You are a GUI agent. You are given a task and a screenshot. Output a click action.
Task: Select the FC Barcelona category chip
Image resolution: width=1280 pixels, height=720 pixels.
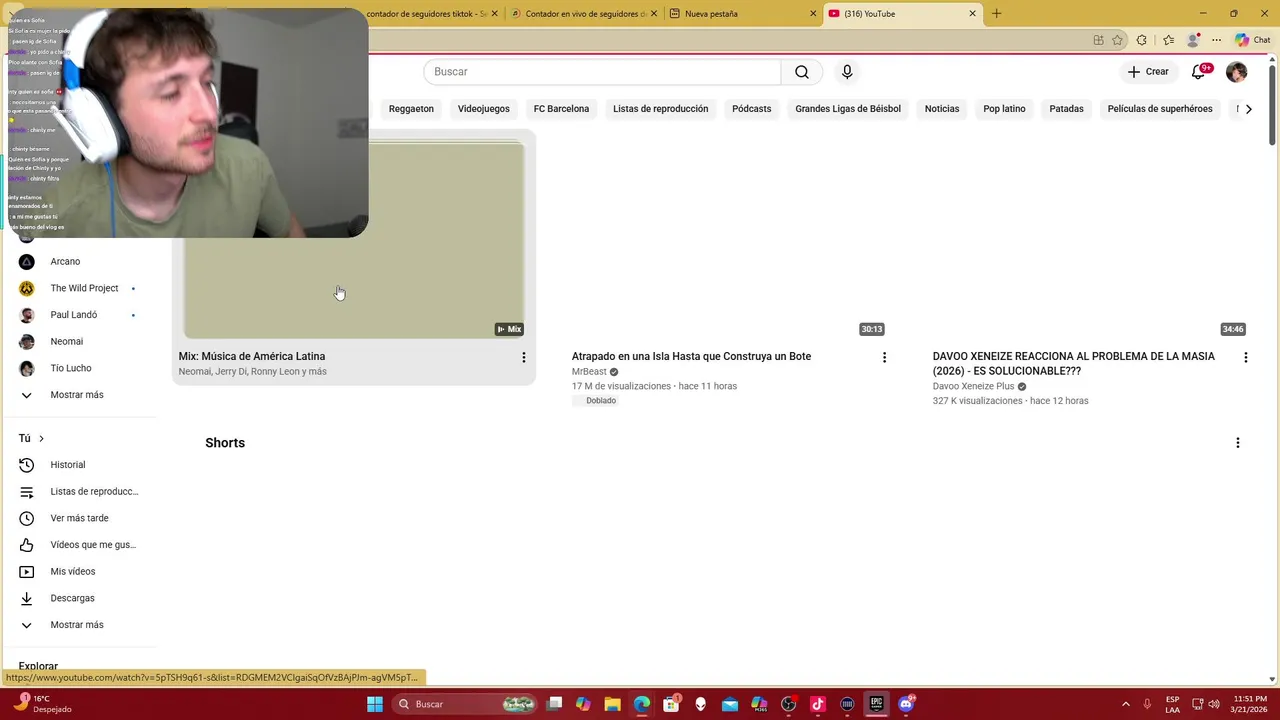561,109
